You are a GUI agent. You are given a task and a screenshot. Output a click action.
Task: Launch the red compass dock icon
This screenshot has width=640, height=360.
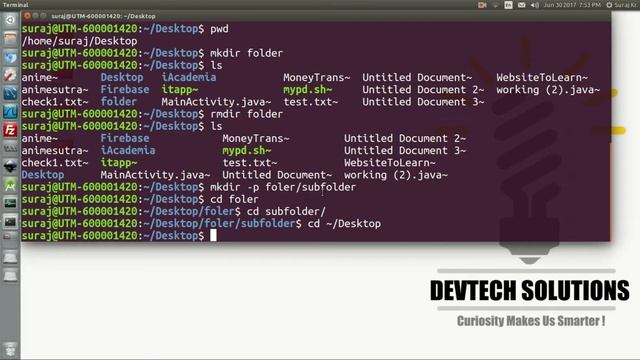(10, 75)
